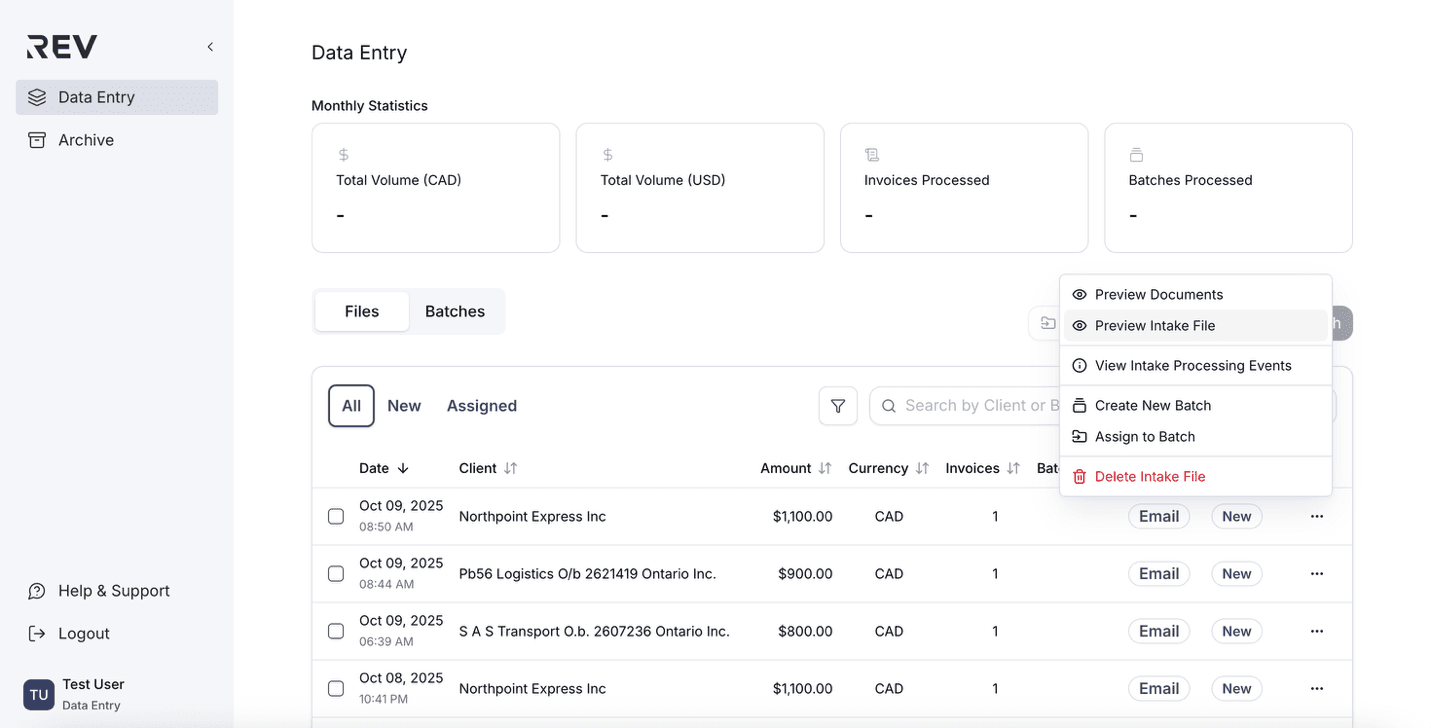
Task: Select the checkbox for Pb56 Logistics row
Action: point(336,574)
